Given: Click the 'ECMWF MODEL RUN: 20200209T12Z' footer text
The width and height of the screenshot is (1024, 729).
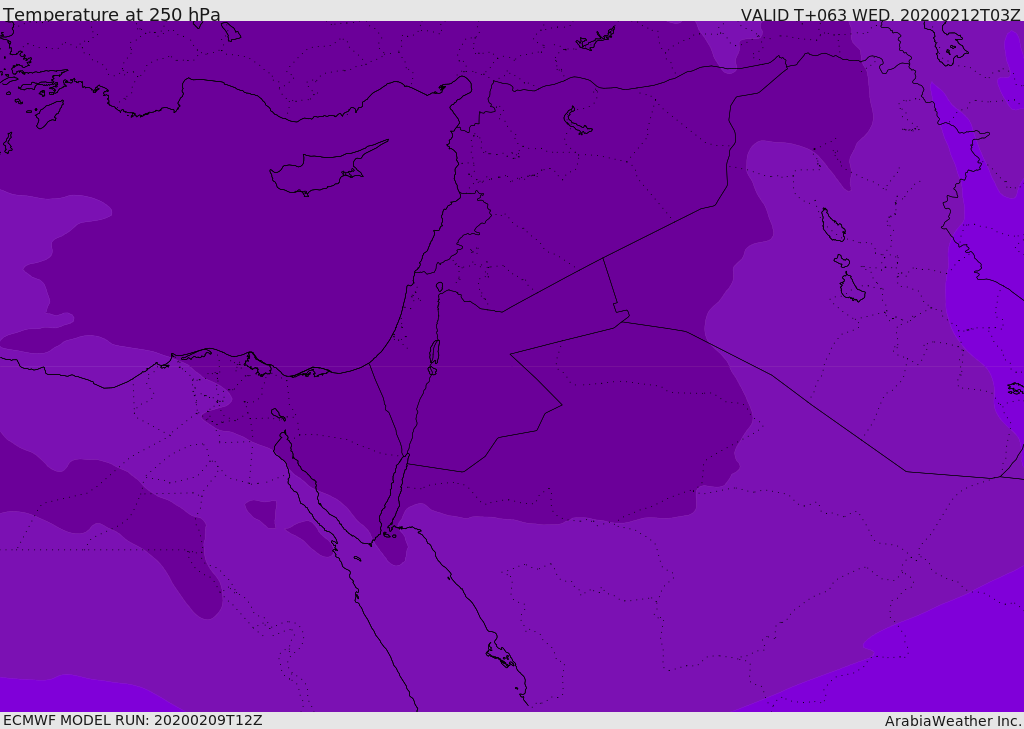Looking at the screenshot, I should pyautogui.click(x=133, y=720).
